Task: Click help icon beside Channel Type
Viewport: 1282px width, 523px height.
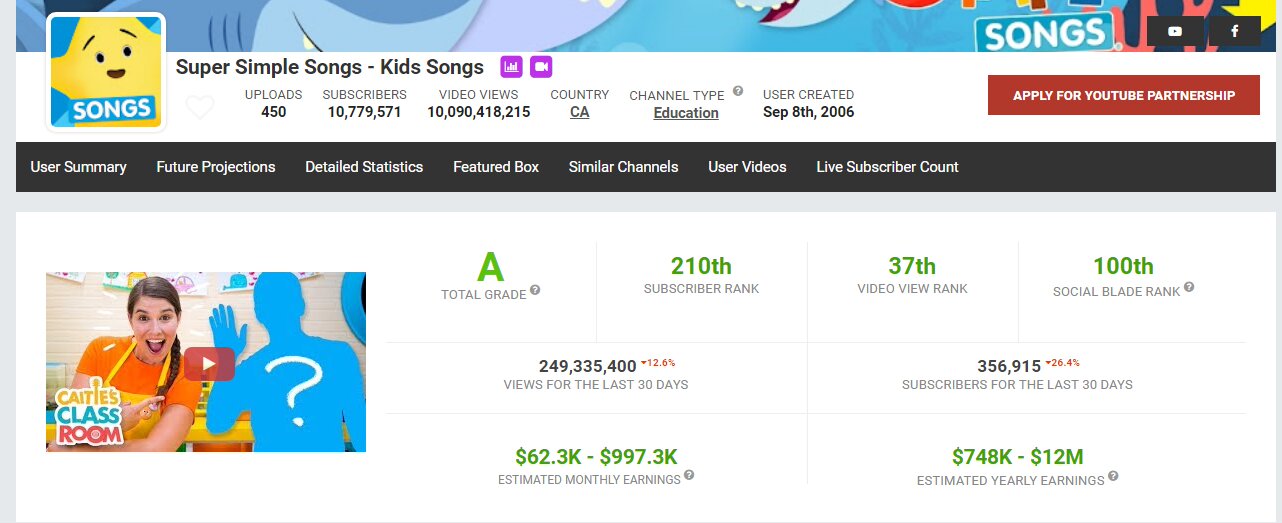Action: click(x=738, y=91)
